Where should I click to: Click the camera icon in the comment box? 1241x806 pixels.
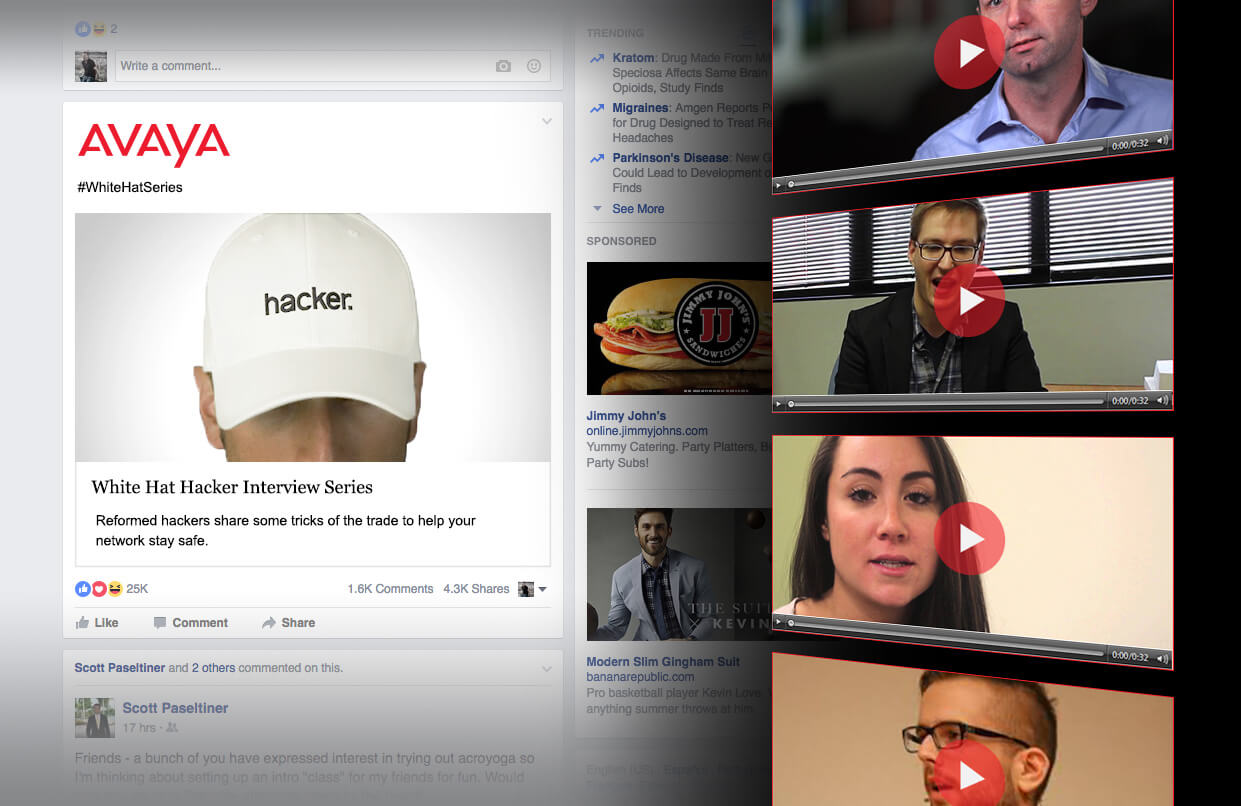coord(503,64)
